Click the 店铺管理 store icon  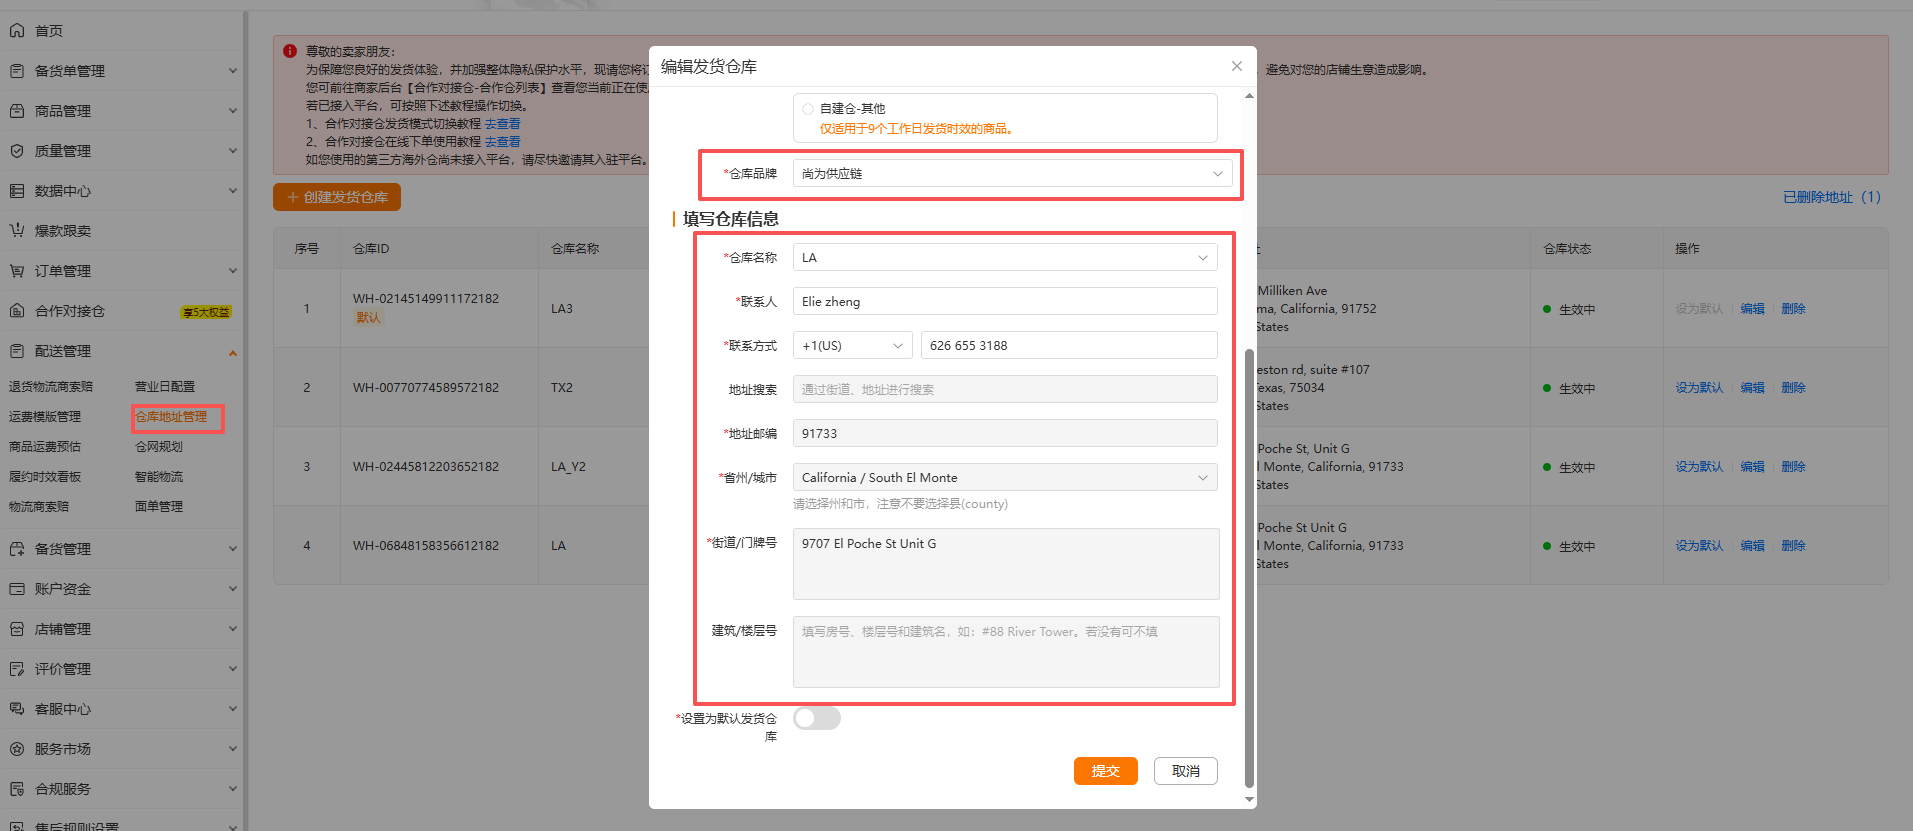17,629
